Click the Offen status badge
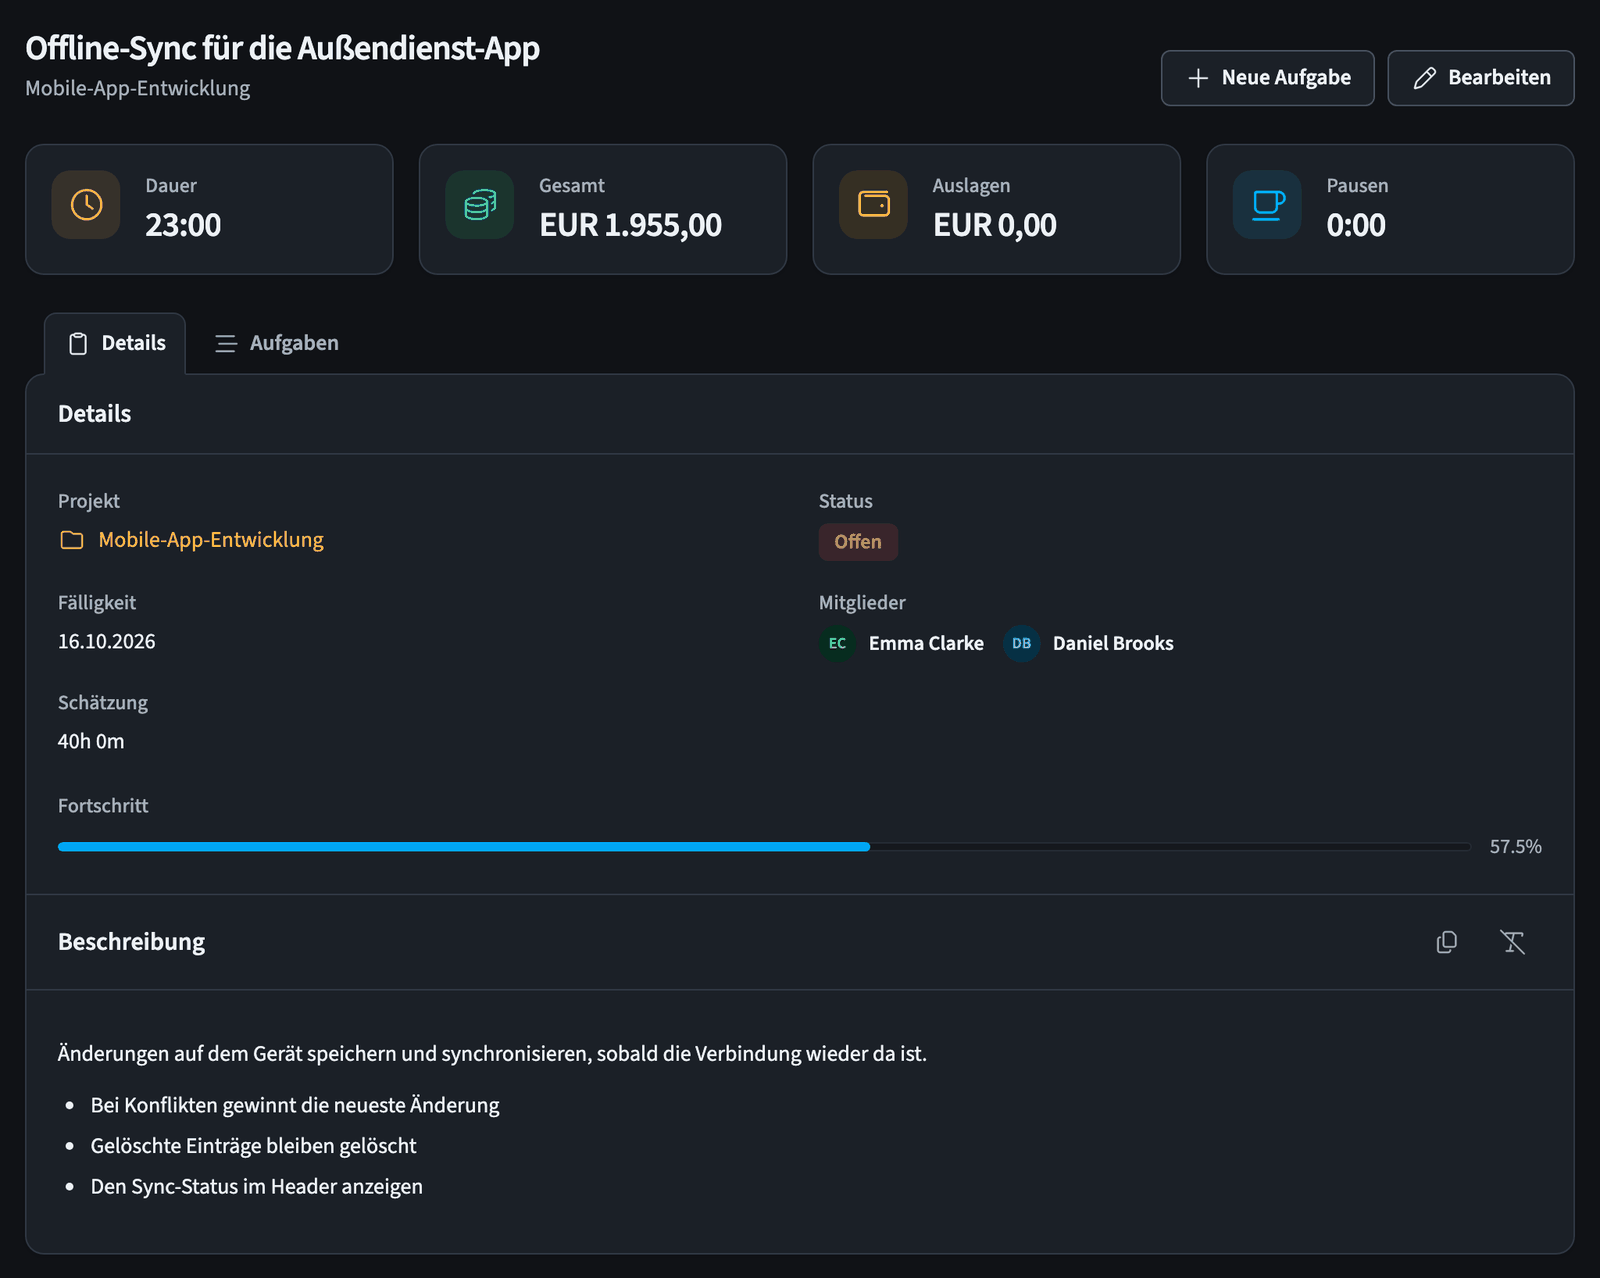Image resolution: width=1600 pixels, height=1278 pixels. tap(858, 542)
